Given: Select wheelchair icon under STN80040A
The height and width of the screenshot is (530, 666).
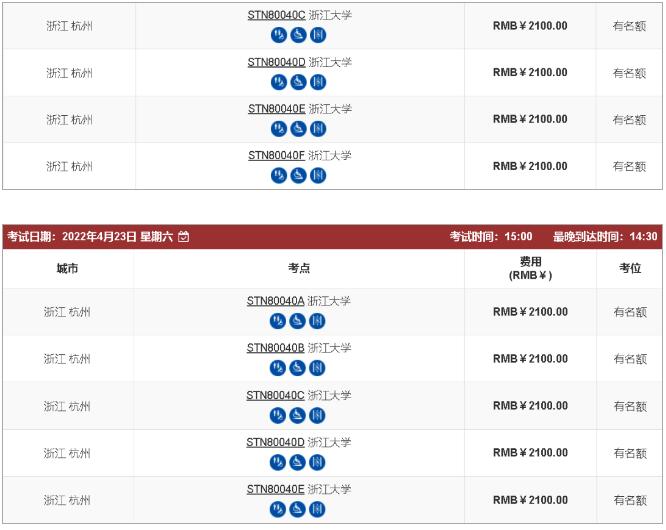Looking at the screenshot, I should 297,321.
